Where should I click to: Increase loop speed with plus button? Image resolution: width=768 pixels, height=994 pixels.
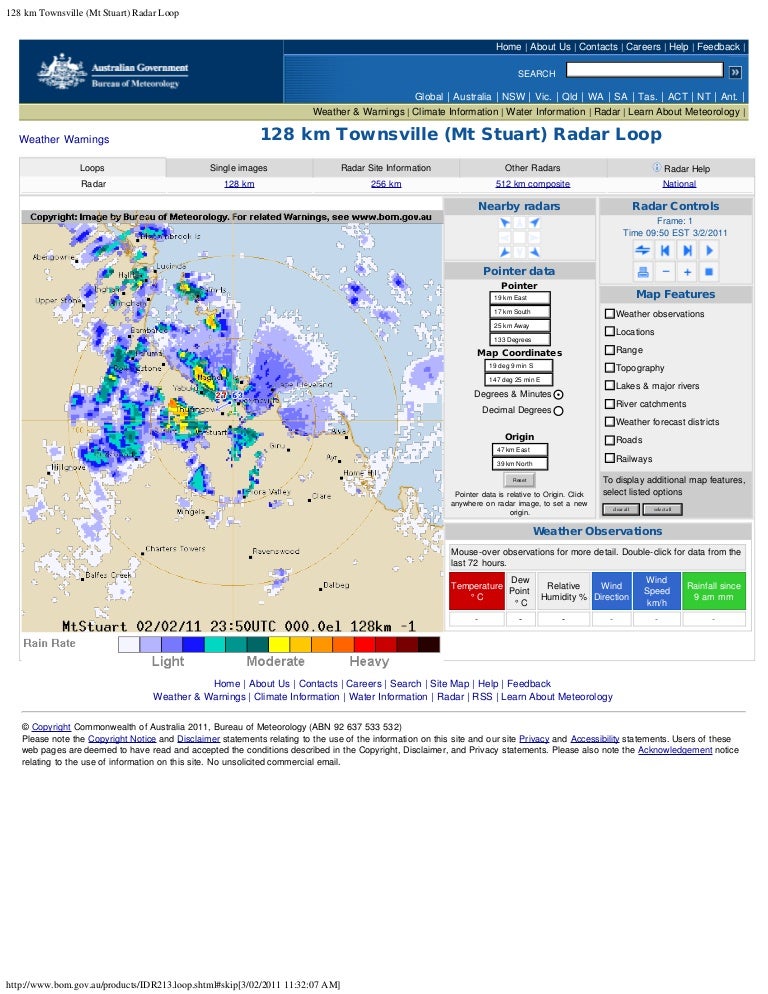(x=687, y=272)
